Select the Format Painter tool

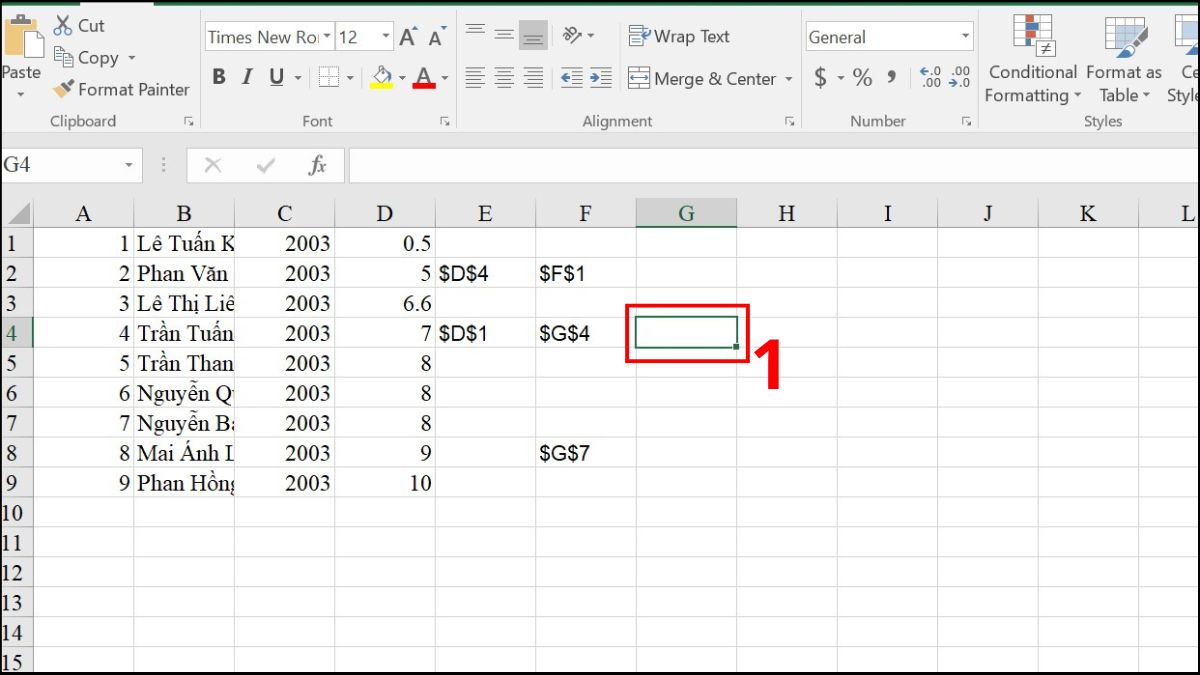pos(120,89)
